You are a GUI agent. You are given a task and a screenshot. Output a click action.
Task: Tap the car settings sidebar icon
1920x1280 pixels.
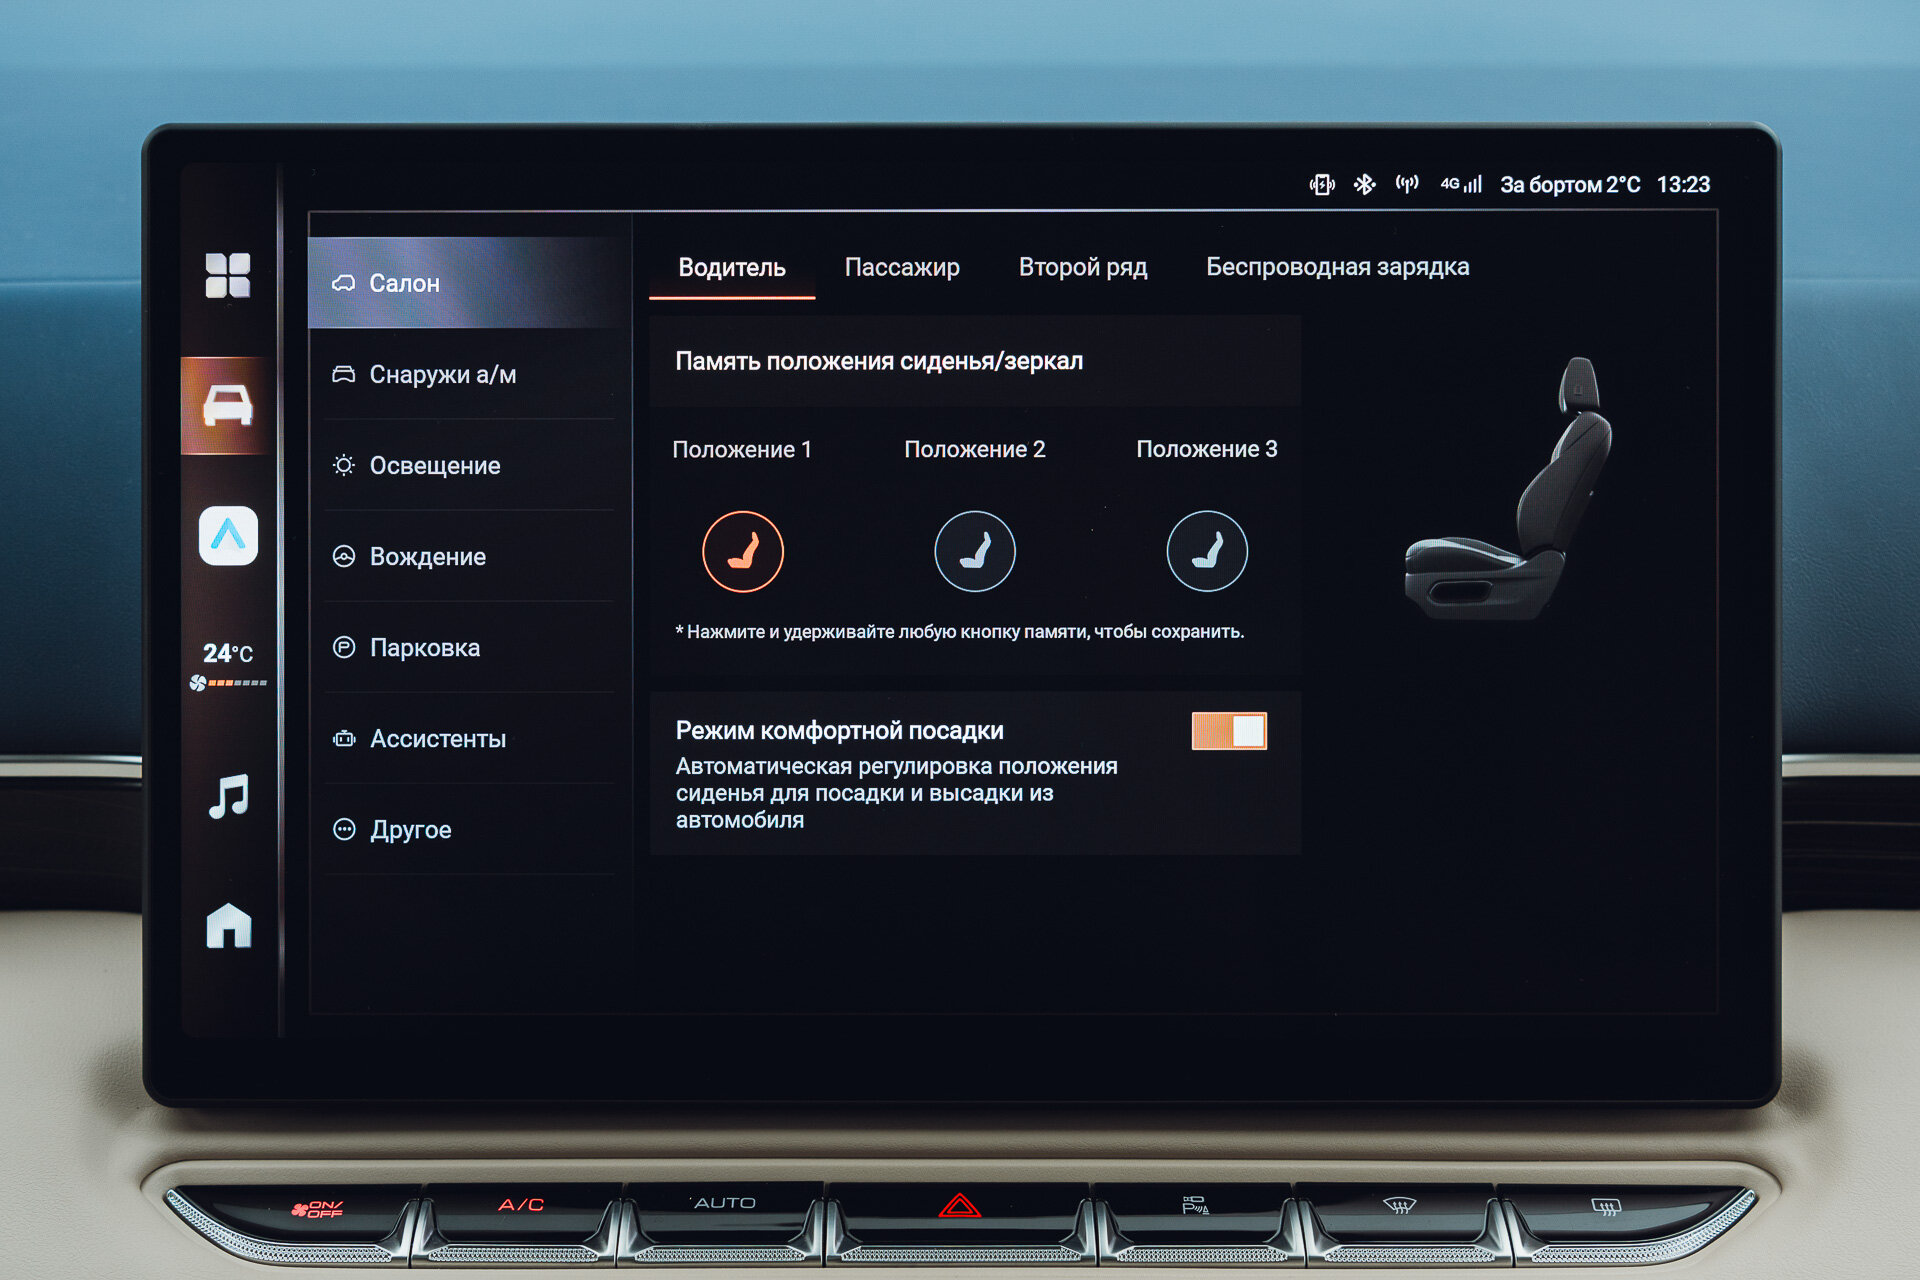pyautogui.click(x=228, y=406)
